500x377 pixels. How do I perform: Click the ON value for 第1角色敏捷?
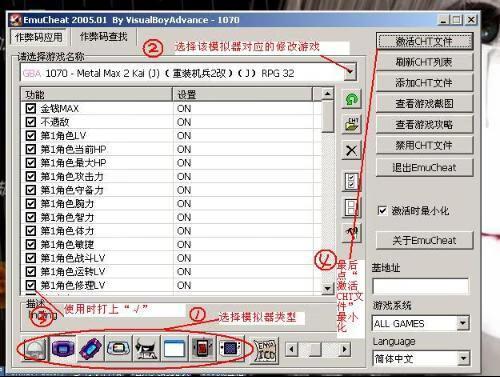click(x=184, y=244)
